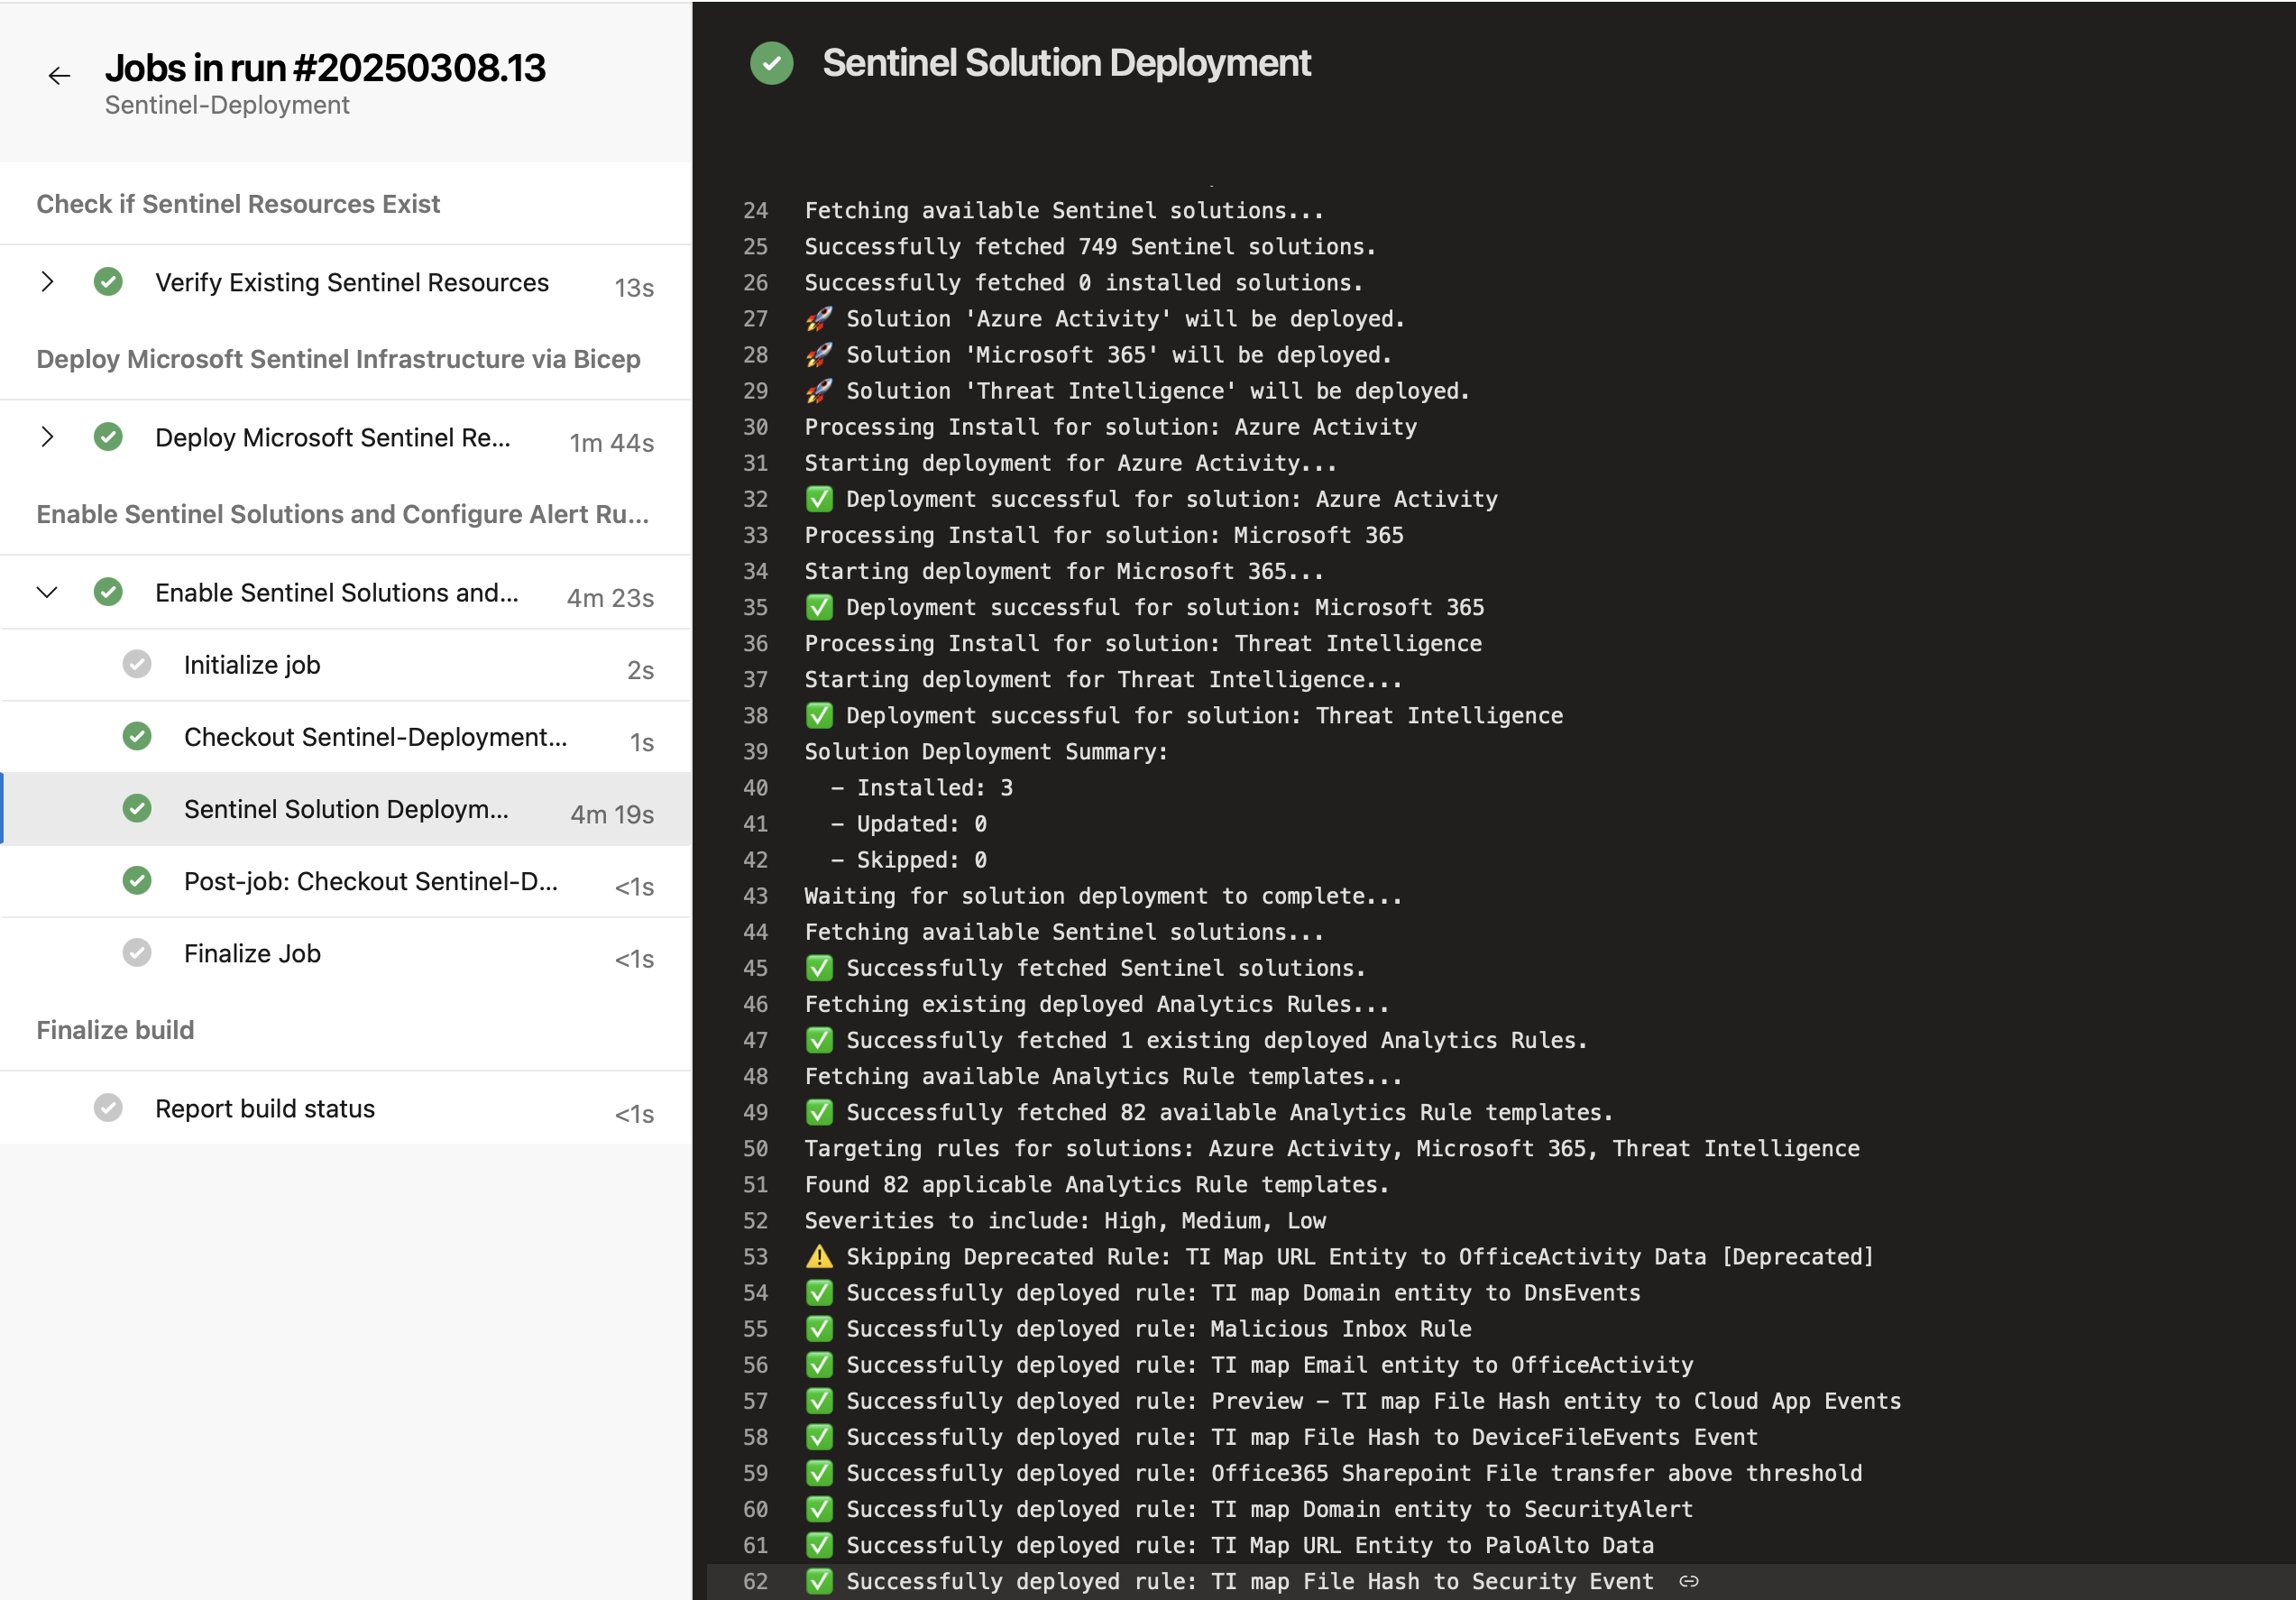Click gray status icon beside Report build status

tap(108, 1107)
